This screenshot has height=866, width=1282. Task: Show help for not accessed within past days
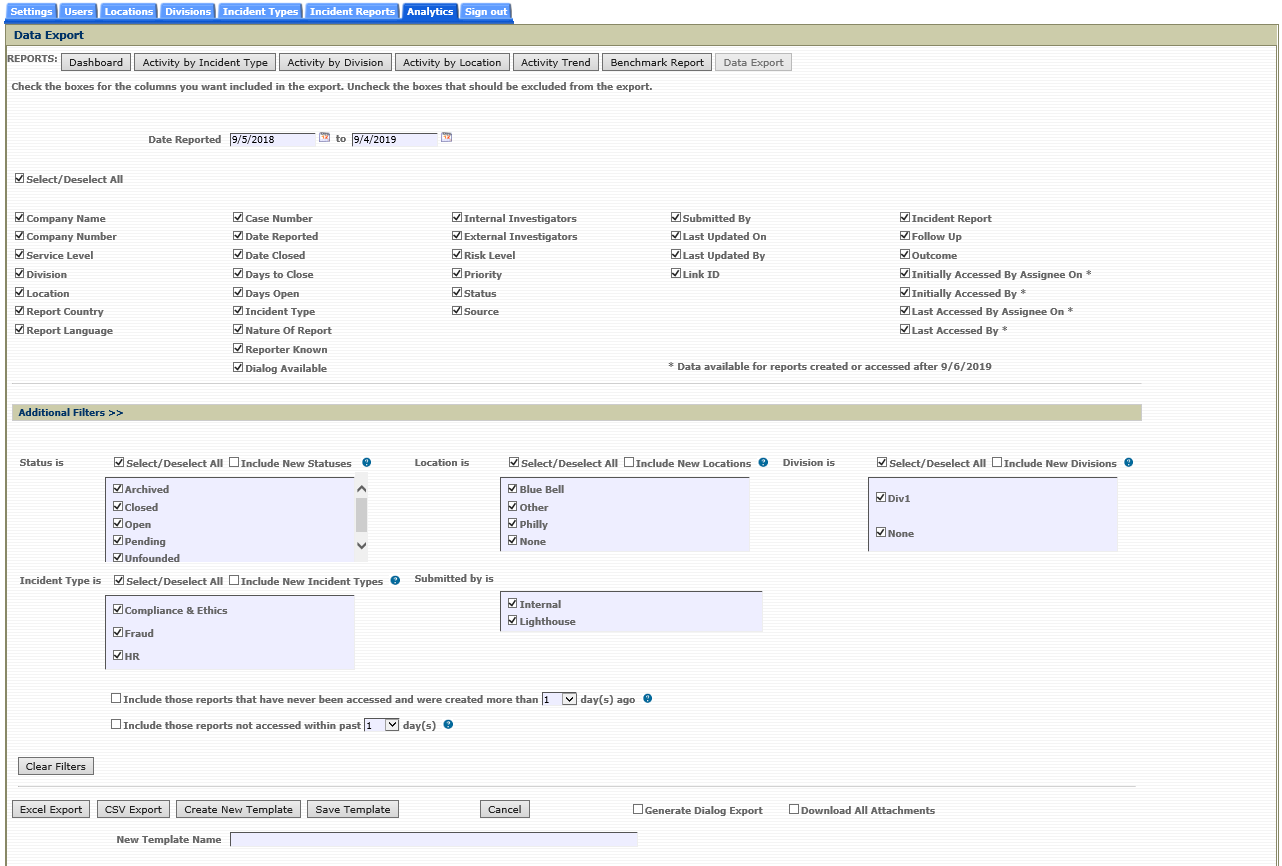pyautogui.click(x=448, y=724)
